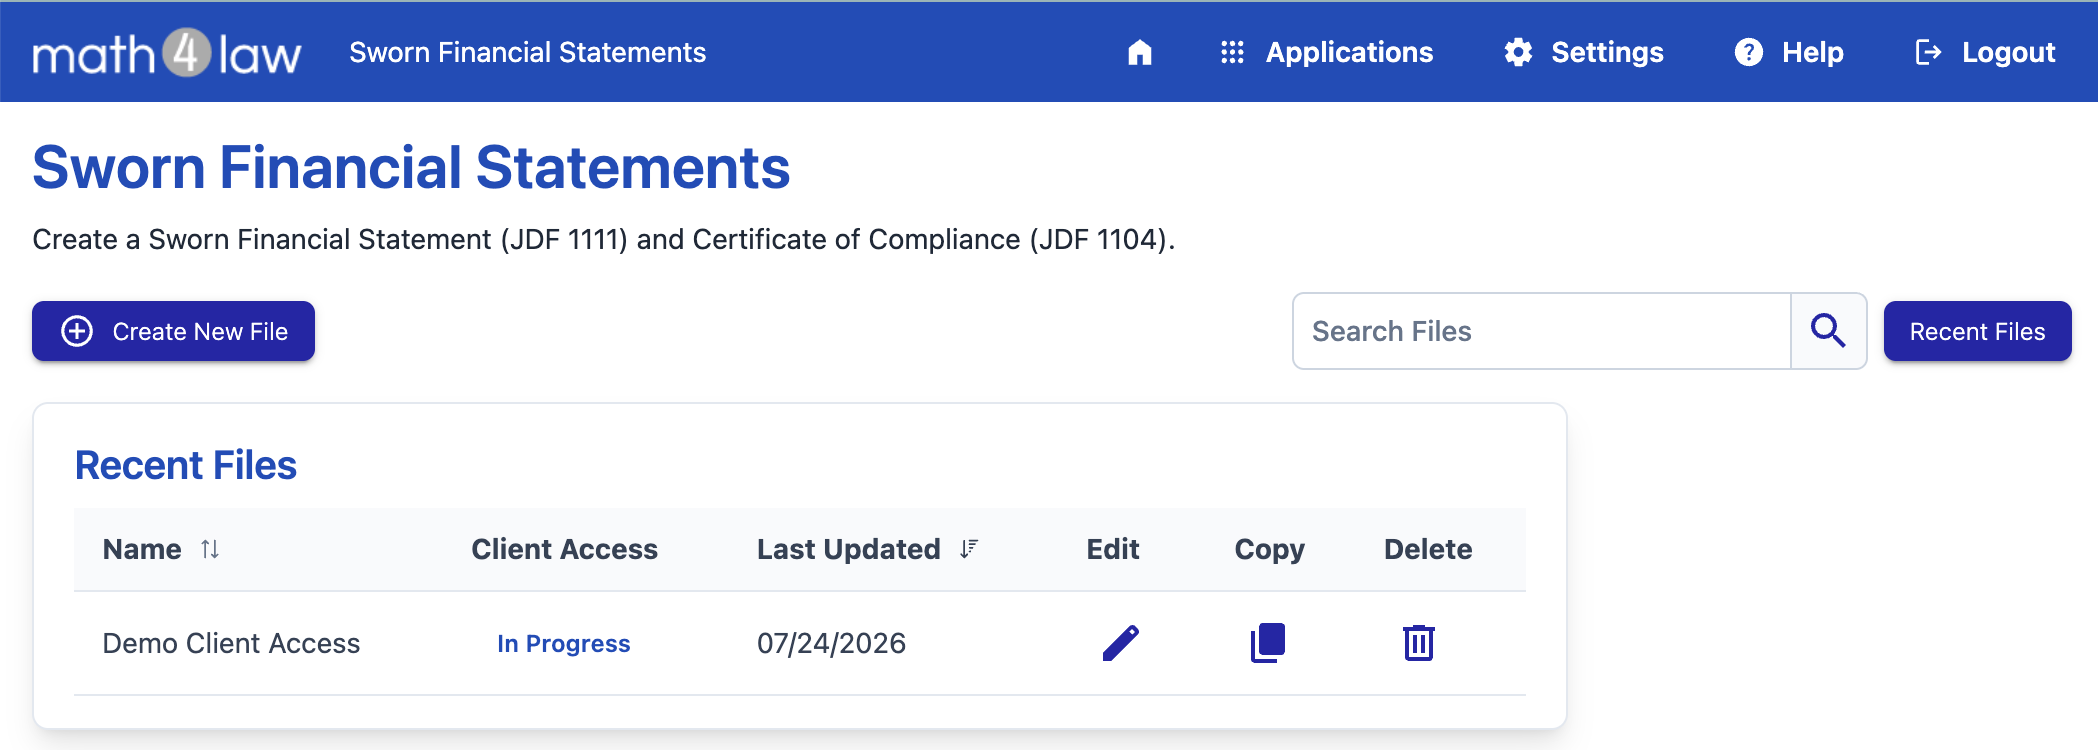This screenshot has width=2098, height=750.
Task: Focus the Search Files input box
Action: (1541, 331)
